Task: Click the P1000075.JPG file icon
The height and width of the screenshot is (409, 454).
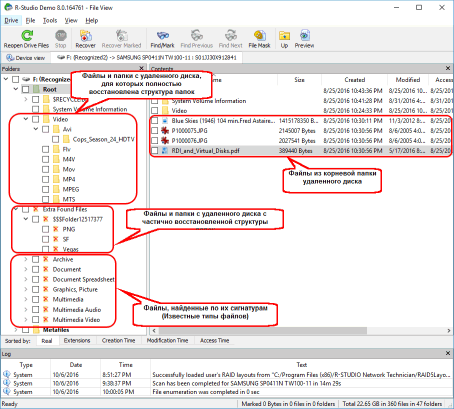Action: click(x=165, y=131)
